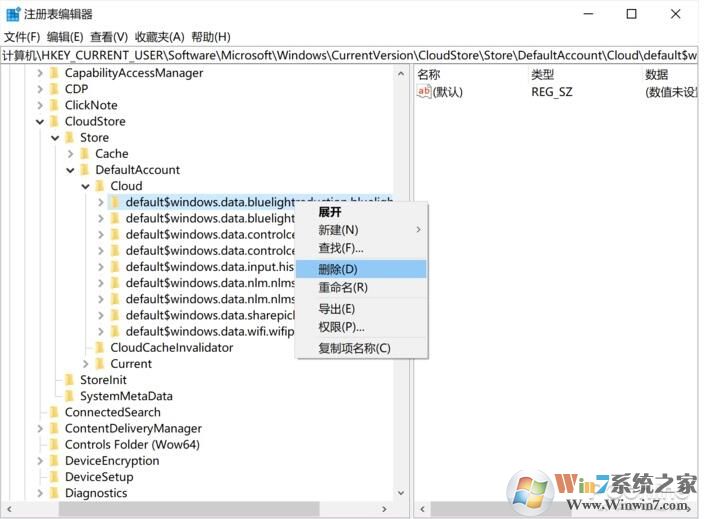Choose 权限(P)... in the context menu
This screenshot has height=519, width=704.
pyautogui.click(x=361, y=327)
